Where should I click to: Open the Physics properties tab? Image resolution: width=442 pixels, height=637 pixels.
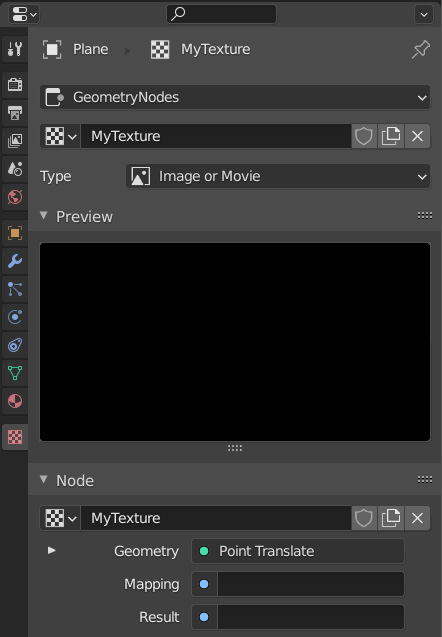pos(15,317)
